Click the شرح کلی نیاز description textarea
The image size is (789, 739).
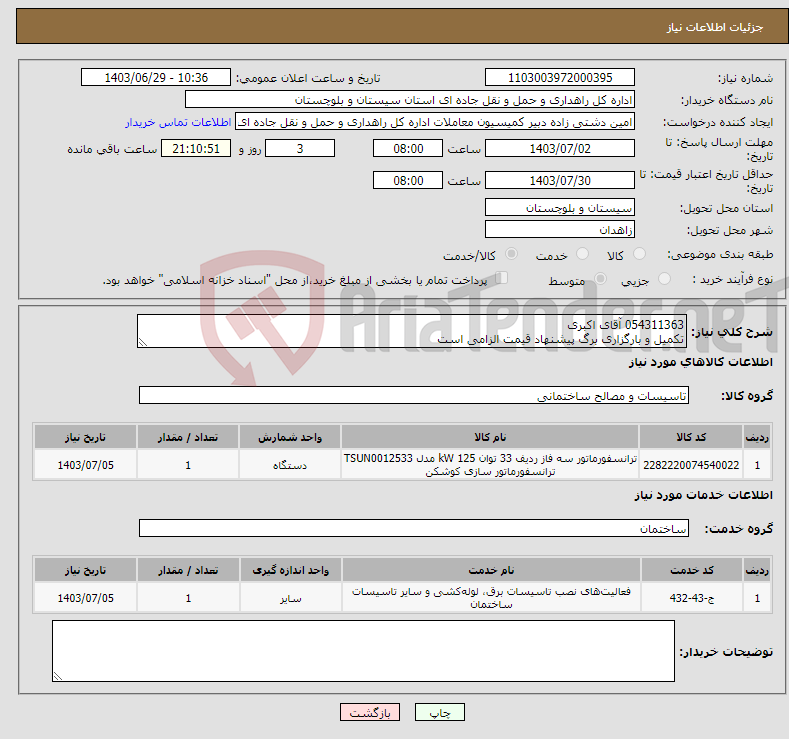point(412,331)
